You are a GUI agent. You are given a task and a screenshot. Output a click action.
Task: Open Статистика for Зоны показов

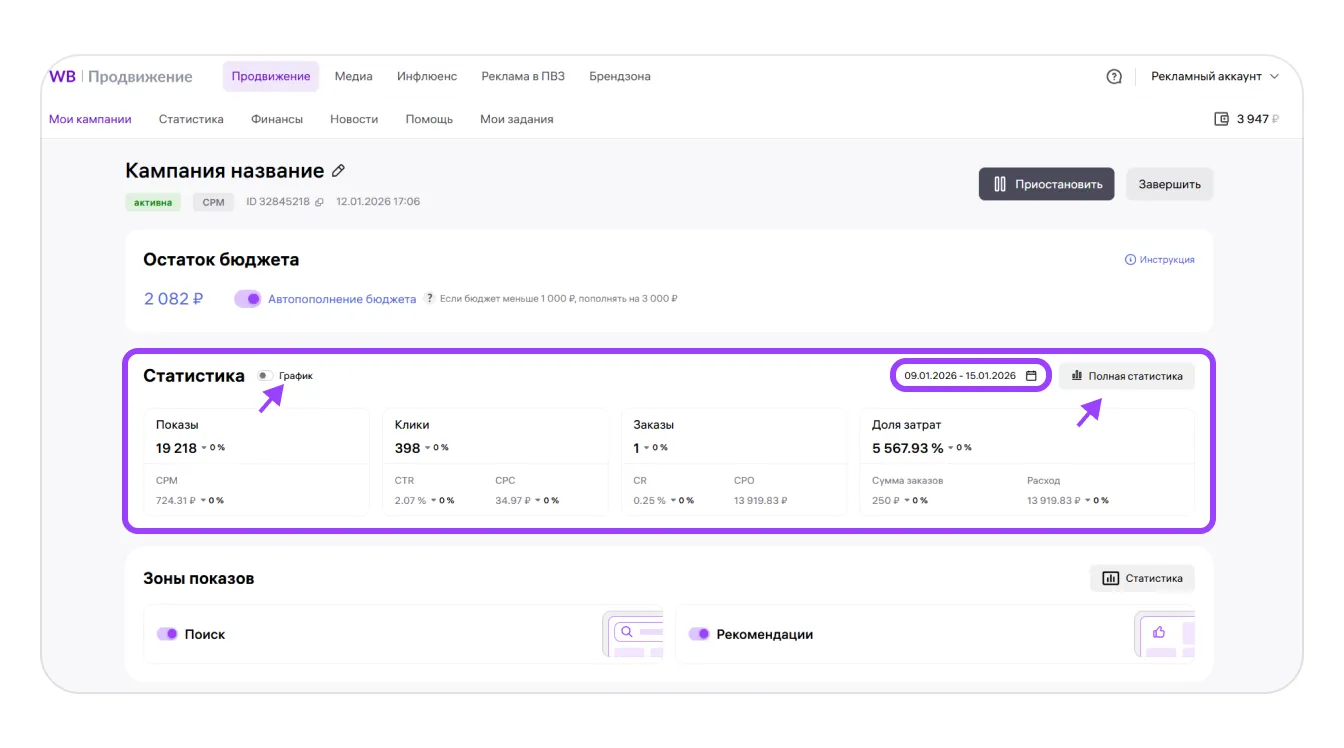(1142, 578)
